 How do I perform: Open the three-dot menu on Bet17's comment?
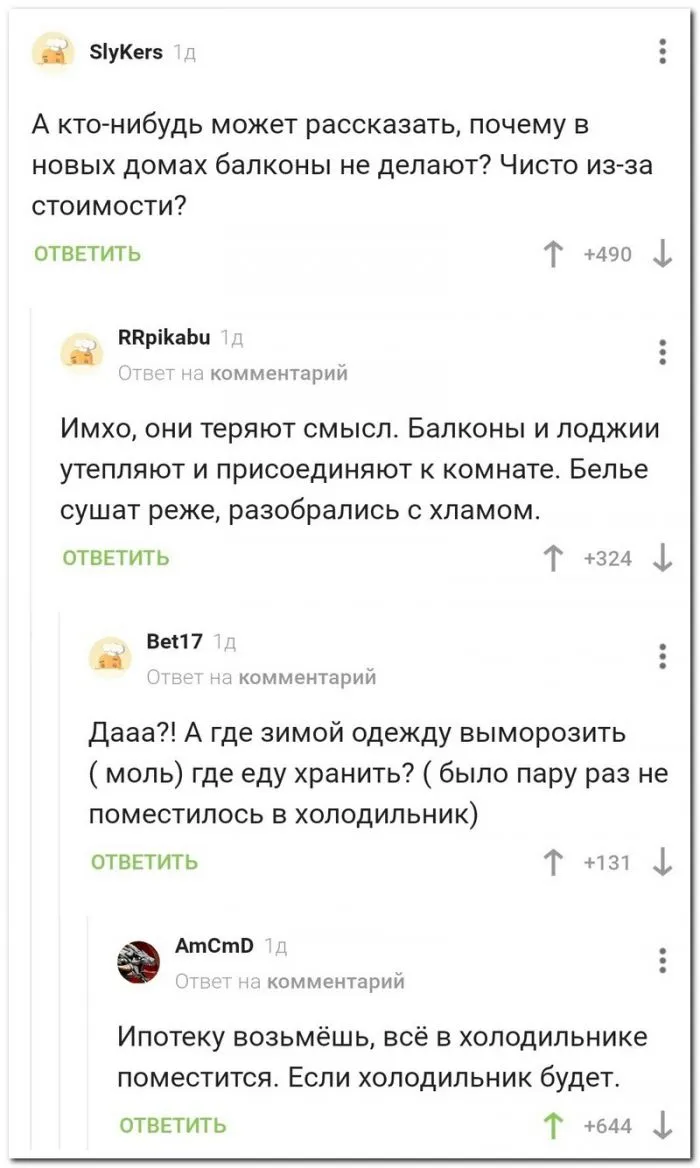tap(663, 657)
